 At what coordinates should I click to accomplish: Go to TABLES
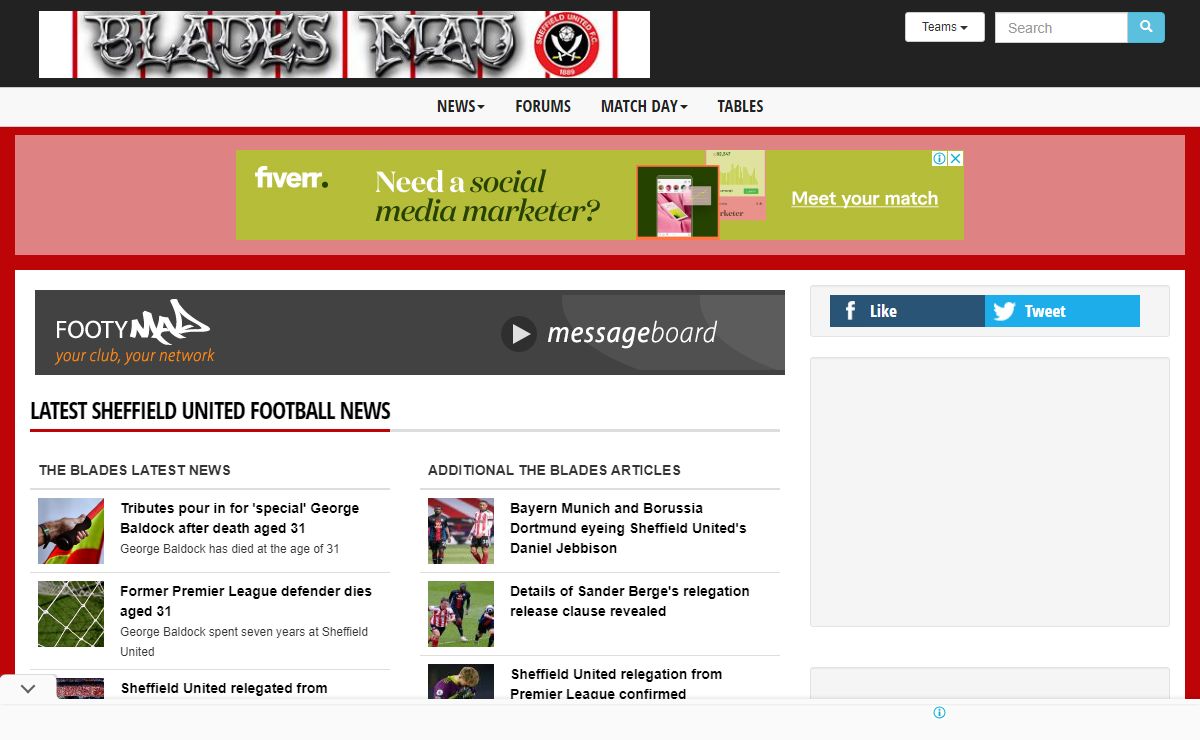740,106
